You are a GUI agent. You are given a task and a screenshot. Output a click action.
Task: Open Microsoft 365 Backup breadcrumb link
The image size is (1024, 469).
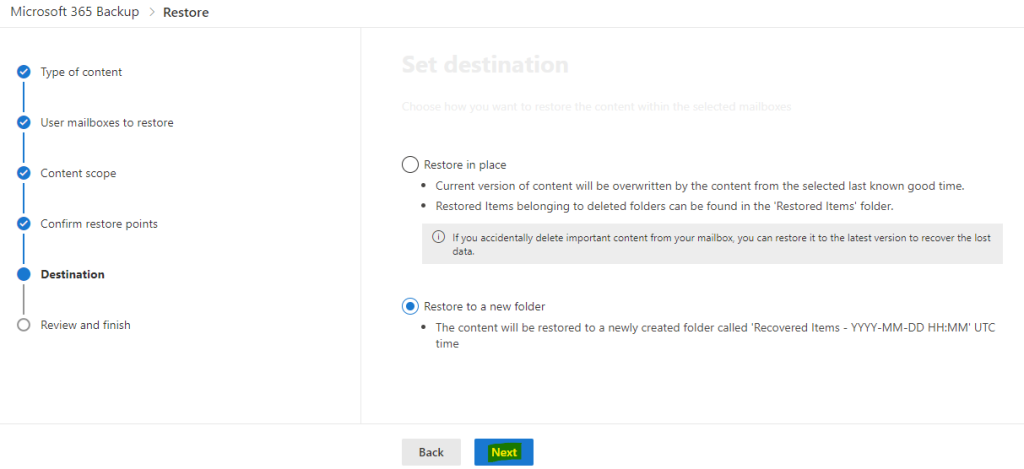pos(74,12)
